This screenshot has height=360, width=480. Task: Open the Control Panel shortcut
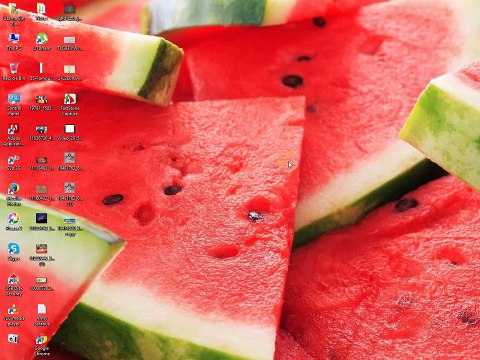coord(14,104)
